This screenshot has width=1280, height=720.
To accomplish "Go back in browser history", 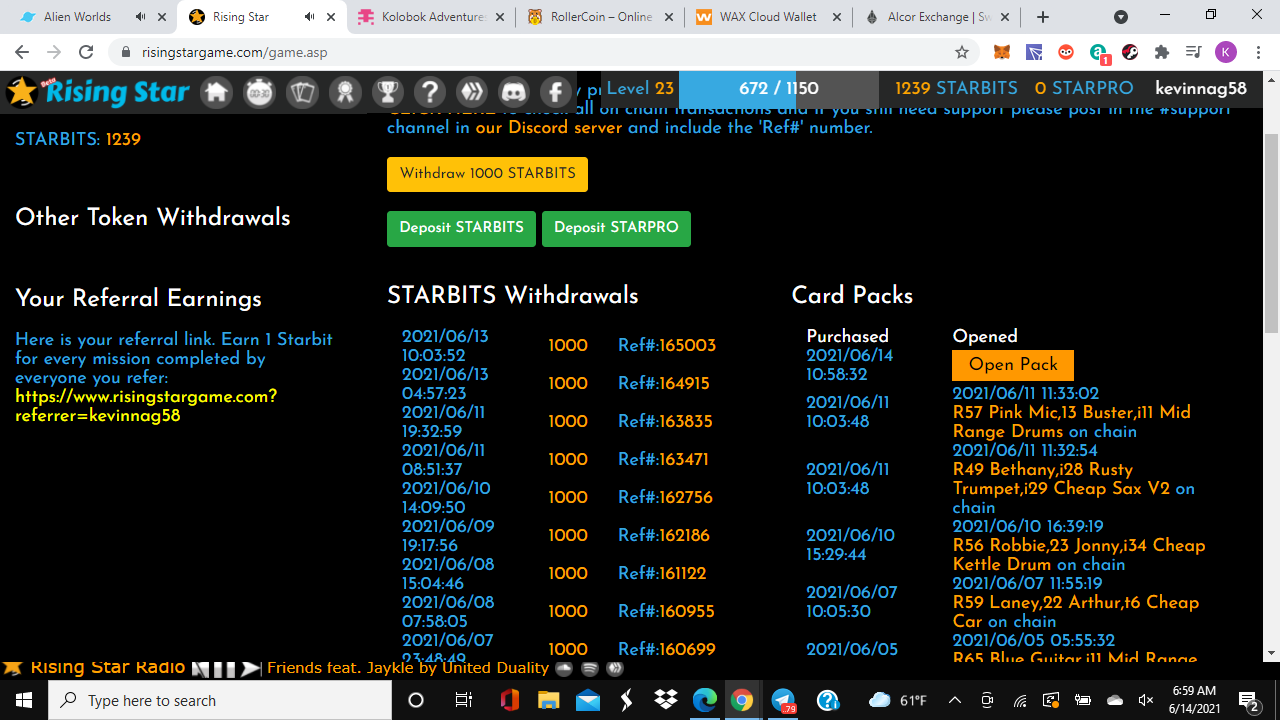I will pyautogui.click(x=22, y=52).
